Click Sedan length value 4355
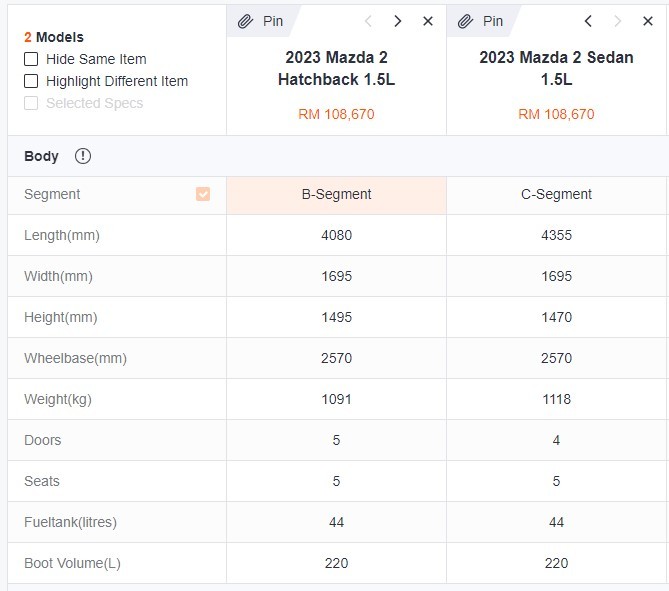The image size is (669, 591). tap(556, 235)
